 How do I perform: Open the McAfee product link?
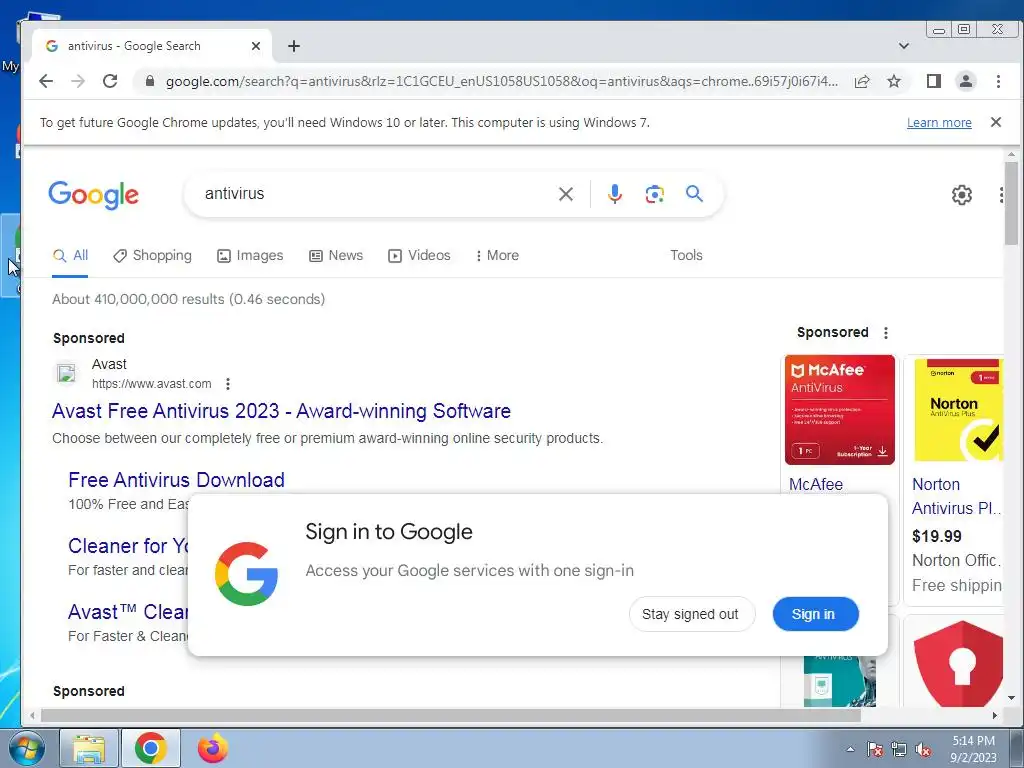(816, 485)
